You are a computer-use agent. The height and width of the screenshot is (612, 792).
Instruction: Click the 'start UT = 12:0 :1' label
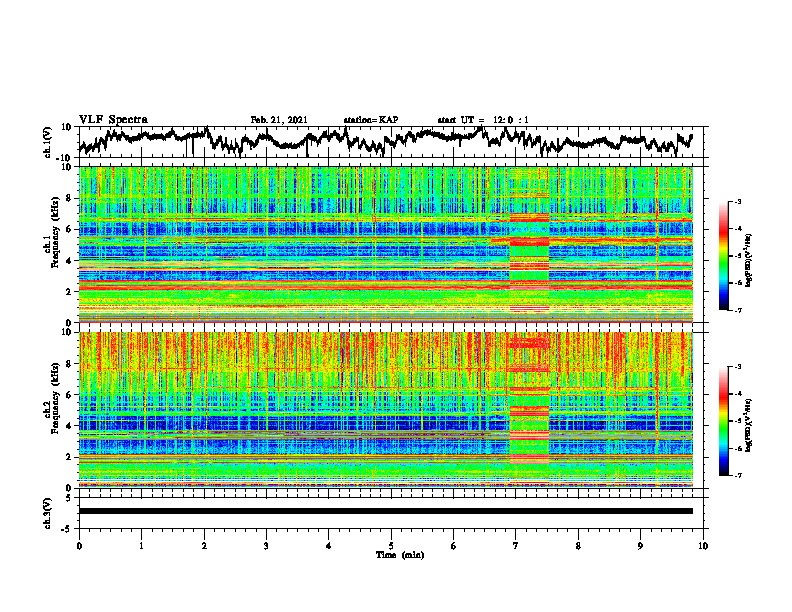click(483, 120)
